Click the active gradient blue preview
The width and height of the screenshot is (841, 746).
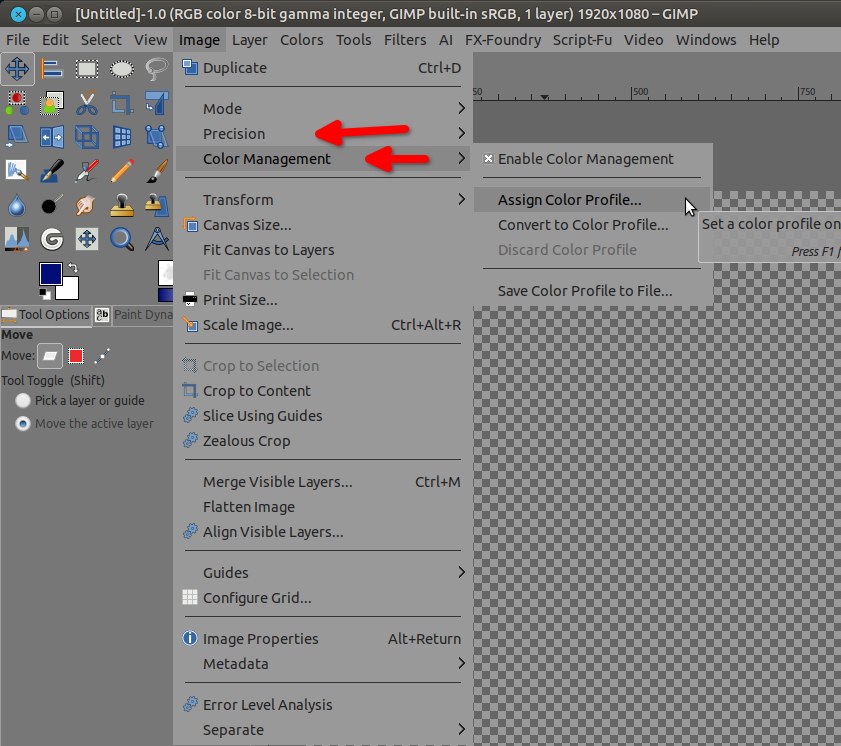165,296
